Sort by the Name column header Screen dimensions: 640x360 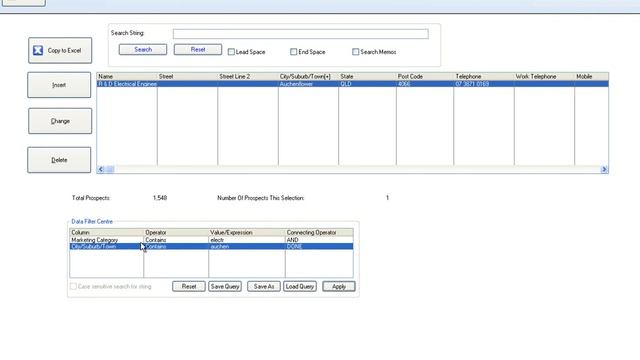[127, 76]
